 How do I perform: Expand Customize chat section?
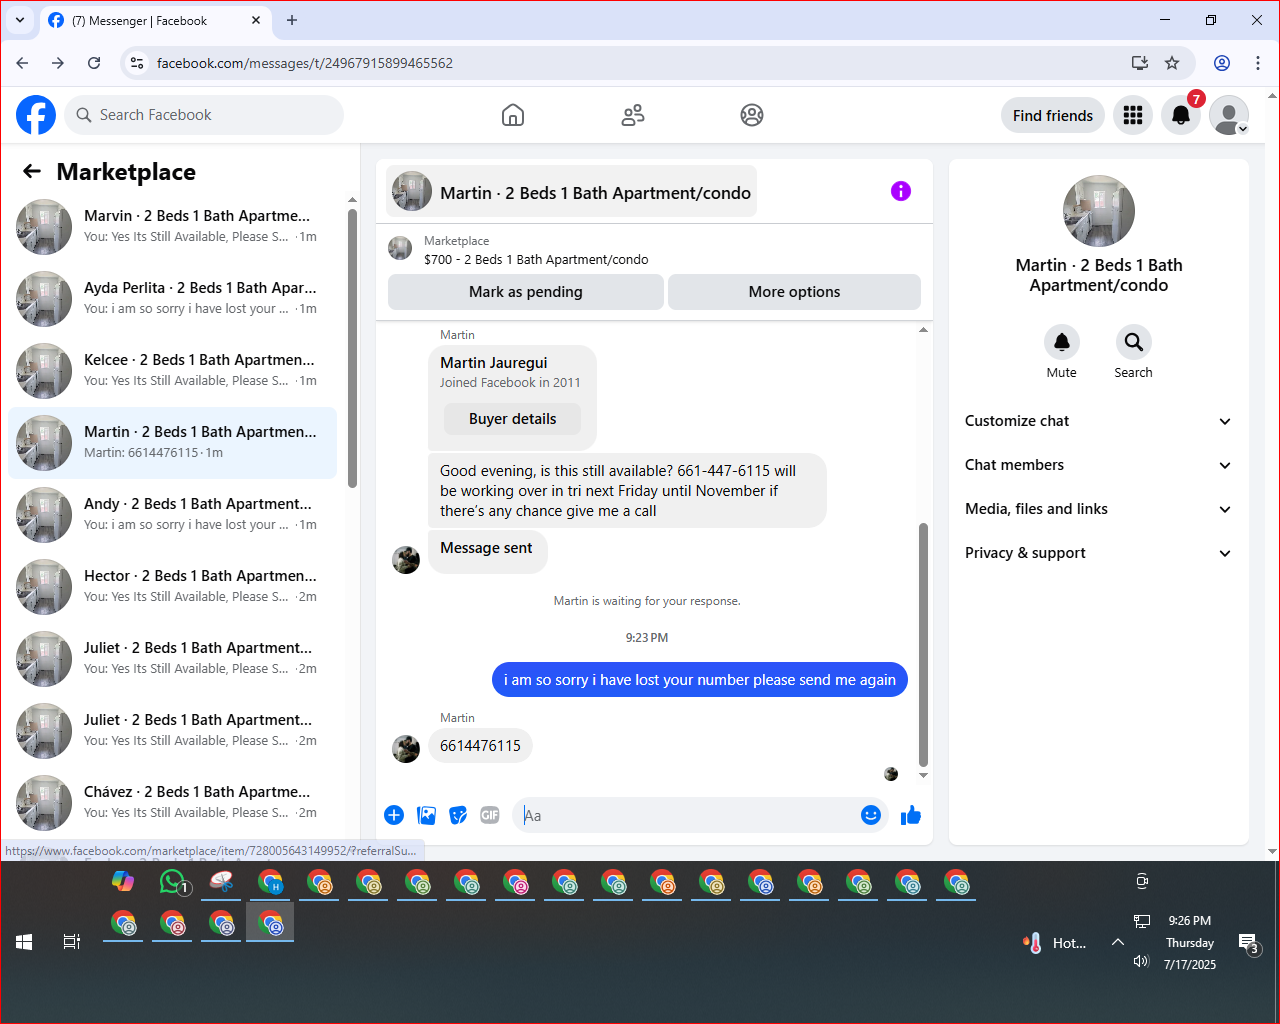coord(1099,421)
